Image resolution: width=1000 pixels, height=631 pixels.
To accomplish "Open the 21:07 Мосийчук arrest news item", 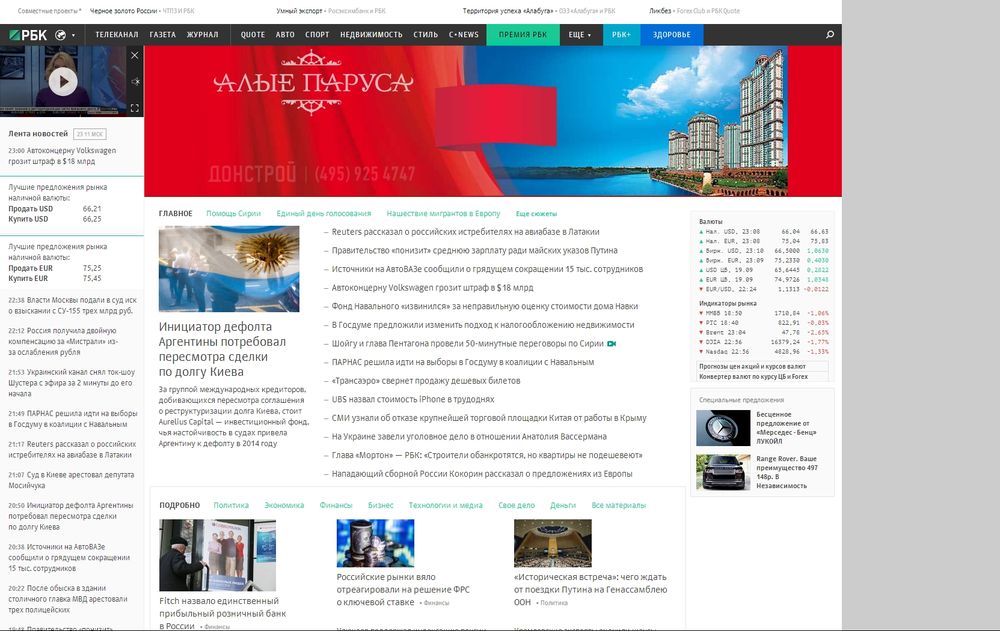I will tap(71, 480).
